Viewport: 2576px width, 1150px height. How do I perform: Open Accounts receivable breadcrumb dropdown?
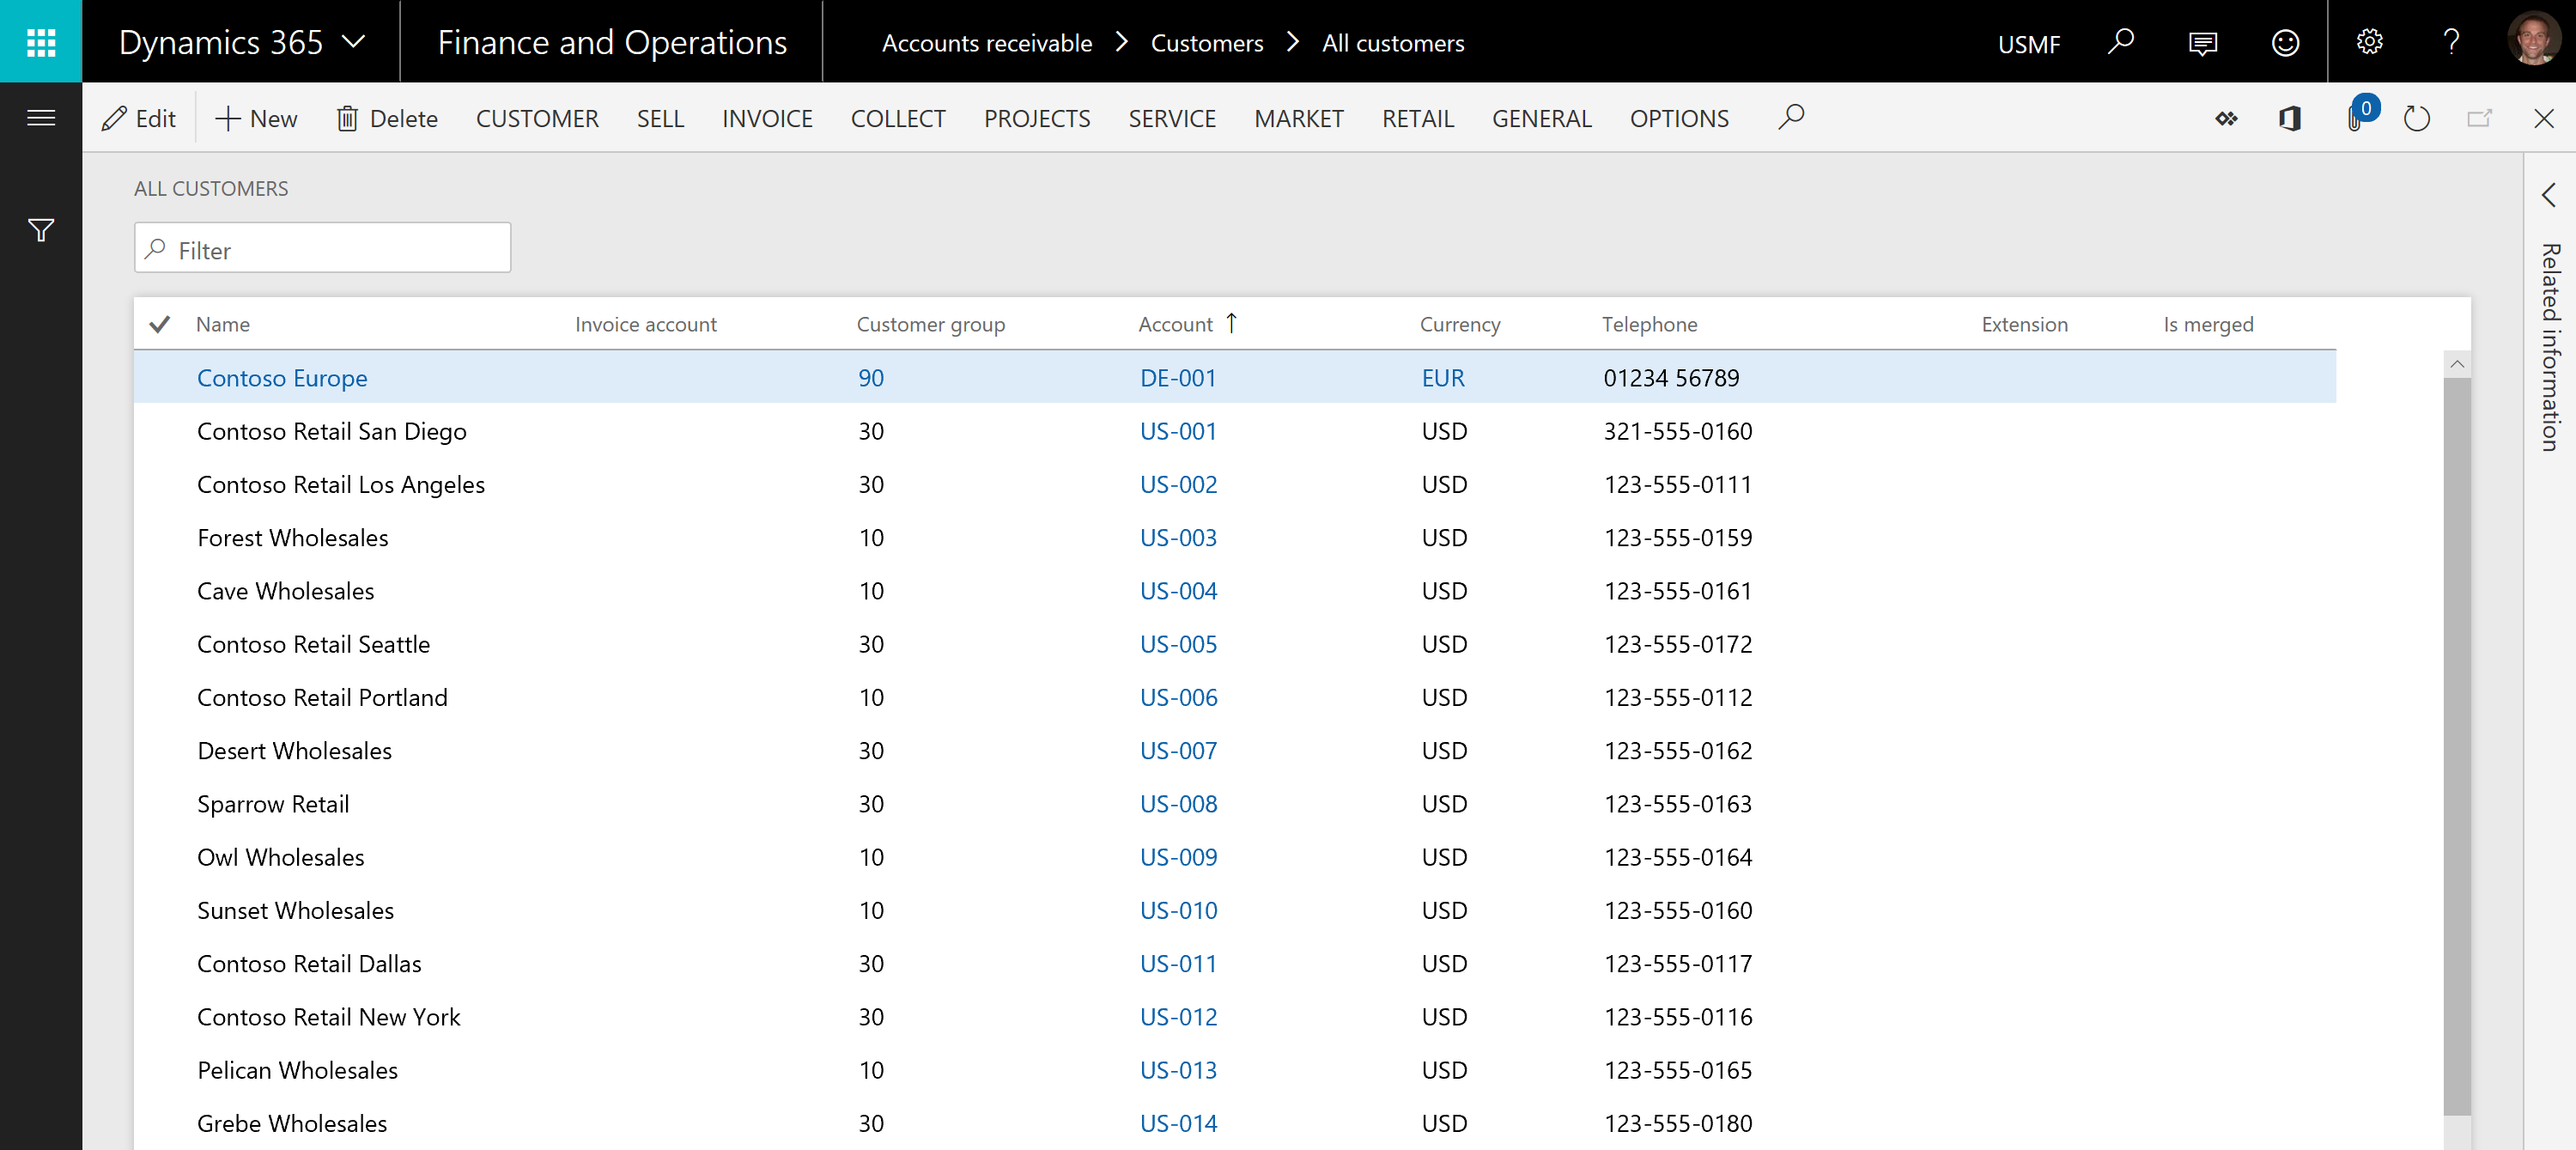click(x=987, y=43)
